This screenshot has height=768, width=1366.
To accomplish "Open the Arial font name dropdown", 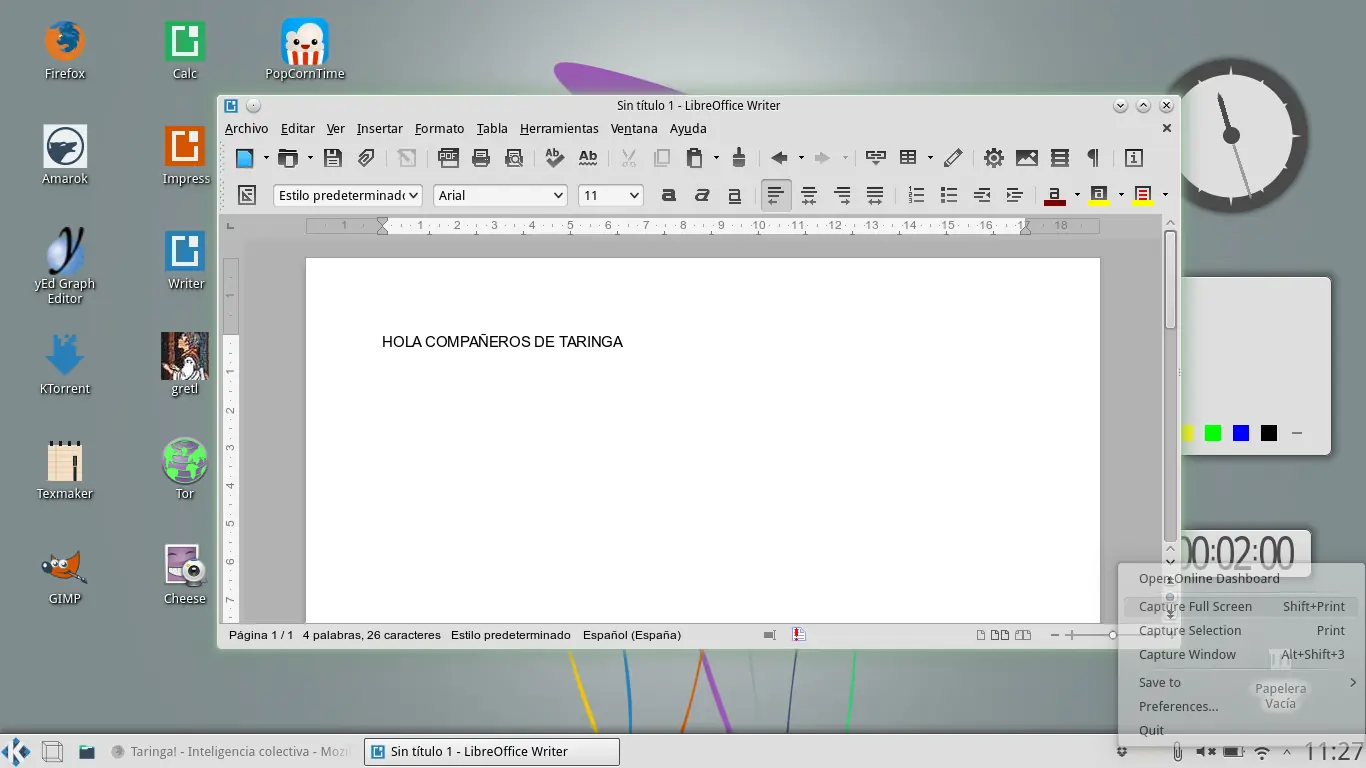I will [558, 196].
